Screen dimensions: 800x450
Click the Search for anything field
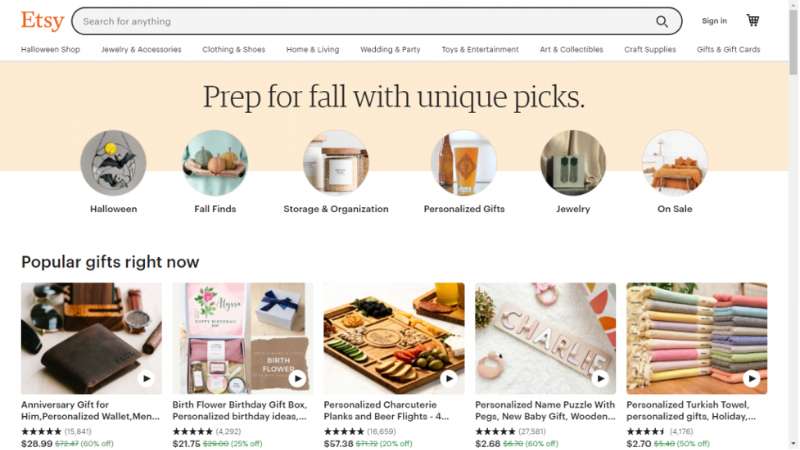[367, 21]
